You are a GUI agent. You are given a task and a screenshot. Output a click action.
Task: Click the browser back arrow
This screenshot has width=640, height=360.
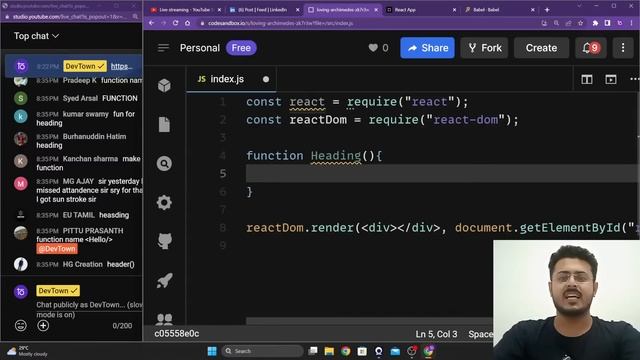click(x=151, y=23)
